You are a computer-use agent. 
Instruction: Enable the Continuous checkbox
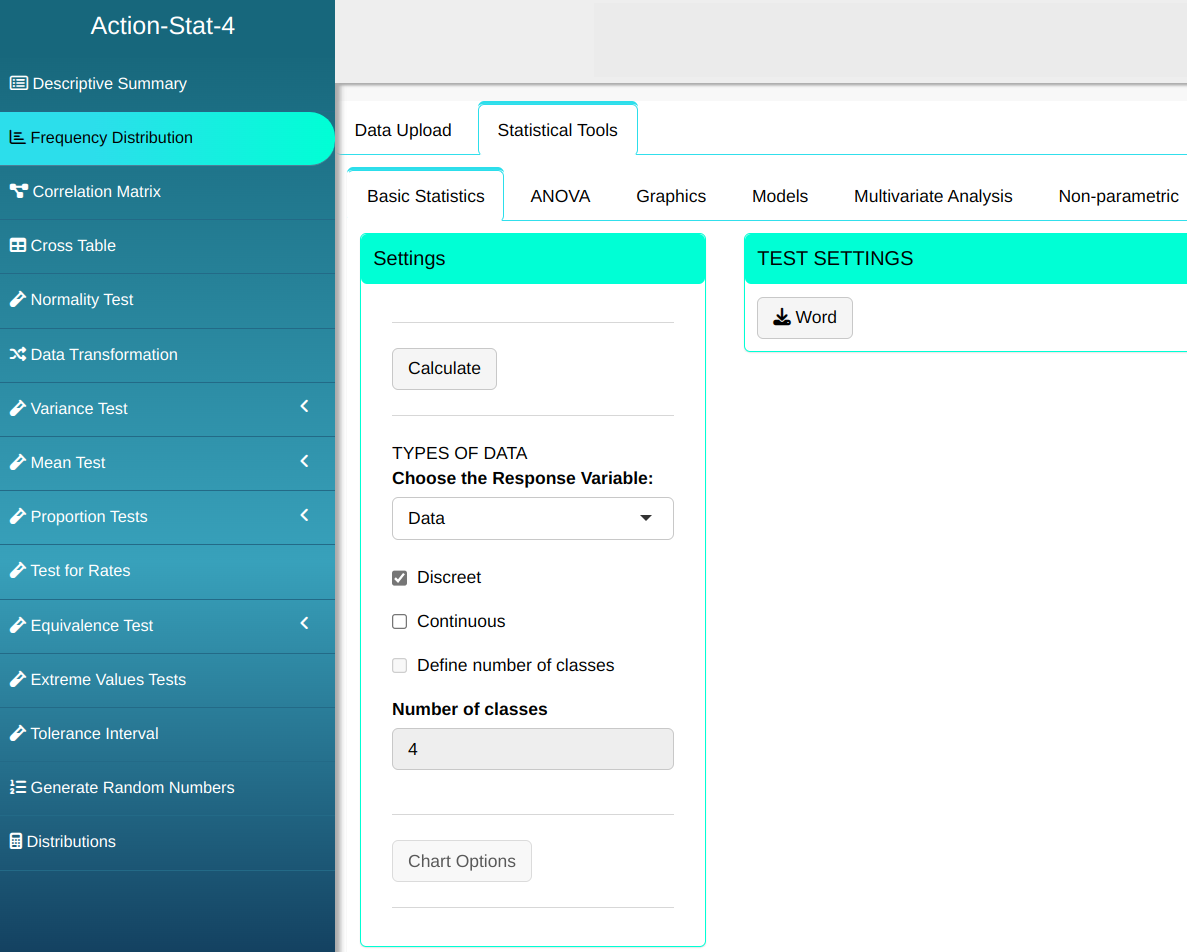point(400,622)
